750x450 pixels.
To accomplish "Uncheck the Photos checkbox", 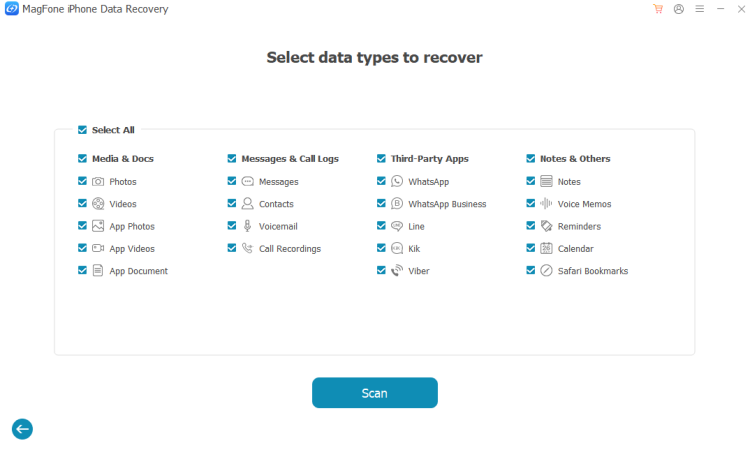I will pos(82,181).
